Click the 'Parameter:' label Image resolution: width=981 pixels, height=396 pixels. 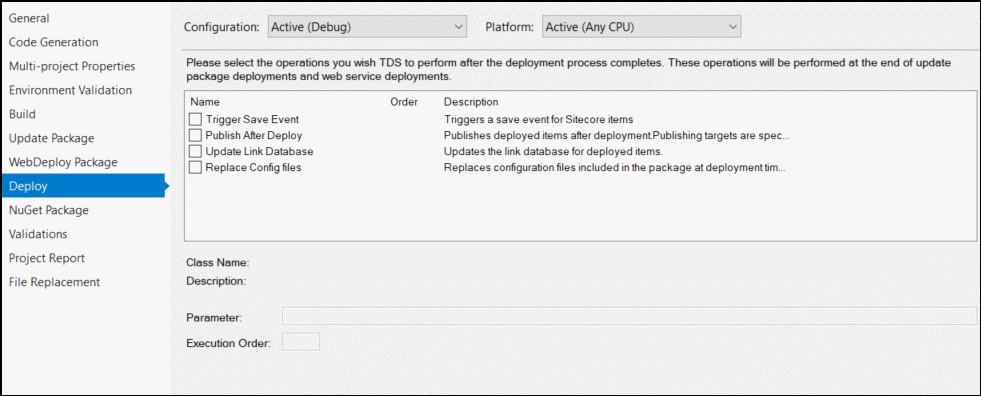[214, 318]
